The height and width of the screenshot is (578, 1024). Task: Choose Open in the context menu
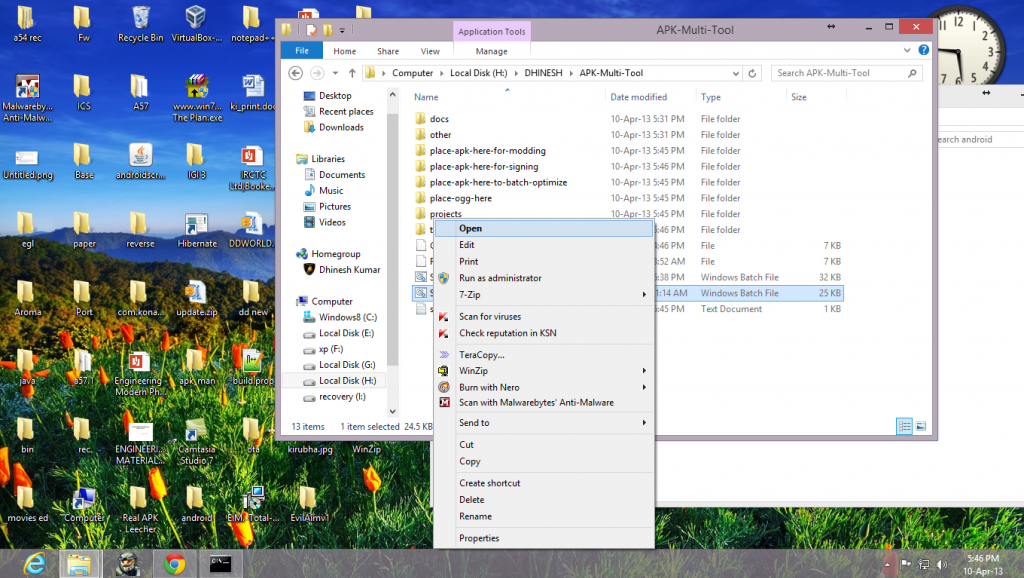click(x=544, y=229)
